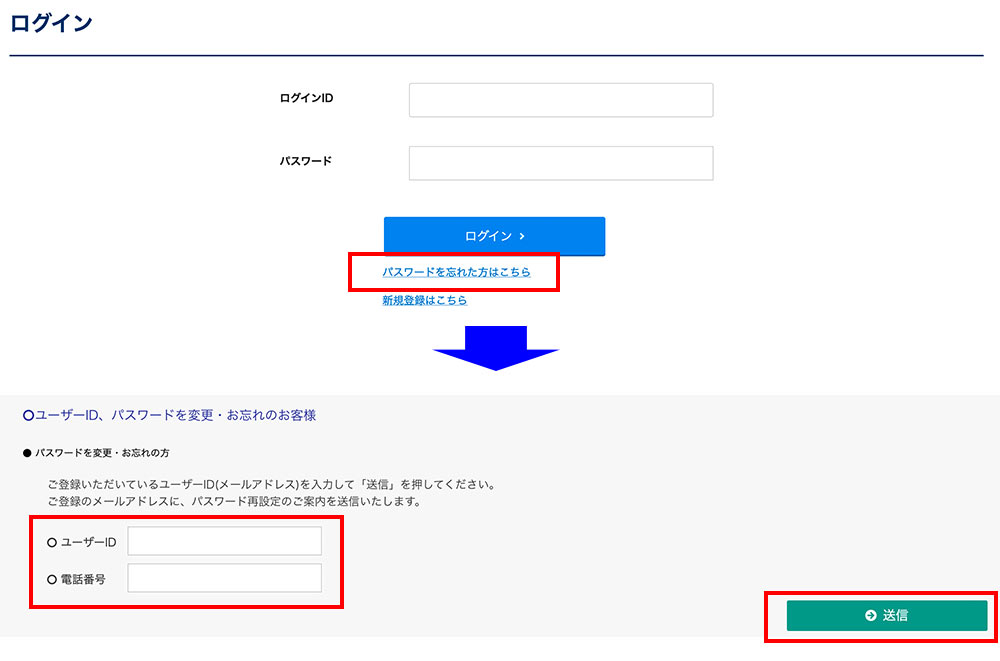Click the ログイン page heading
The height and width of the screenshot is (661, 1000).
51,24
